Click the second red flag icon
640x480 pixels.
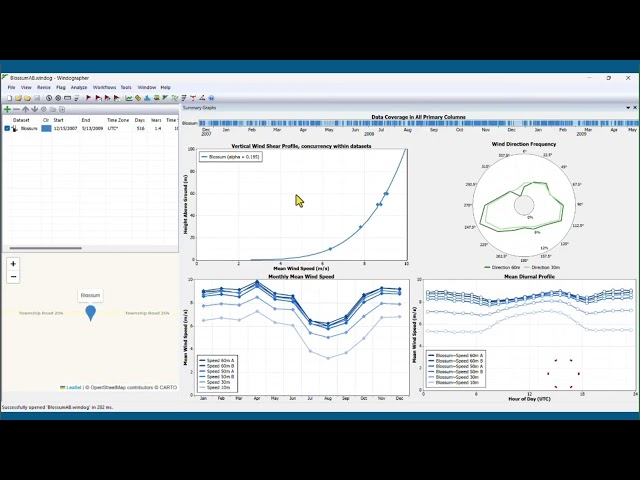click(98, 98)
